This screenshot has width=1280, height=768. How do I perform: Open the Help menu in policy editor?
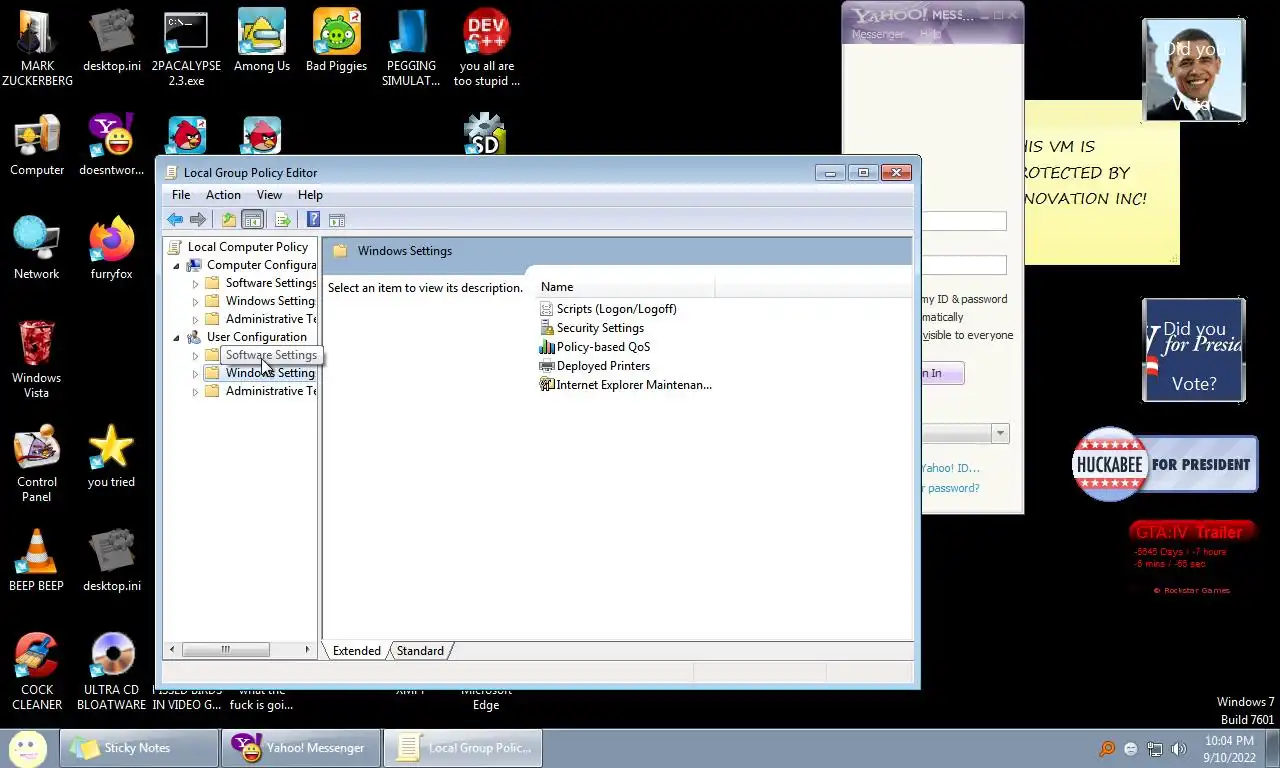tap(310, 195)
